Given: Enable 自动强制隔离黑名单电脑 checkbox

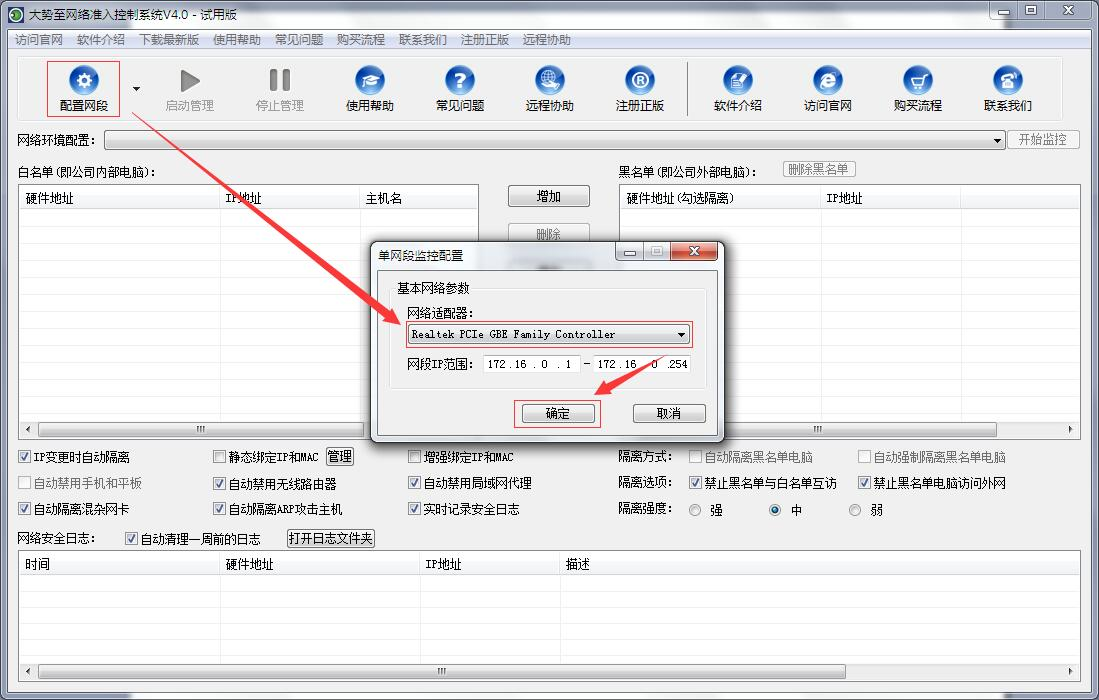Looking at the screenshot, I should (864, 457).
